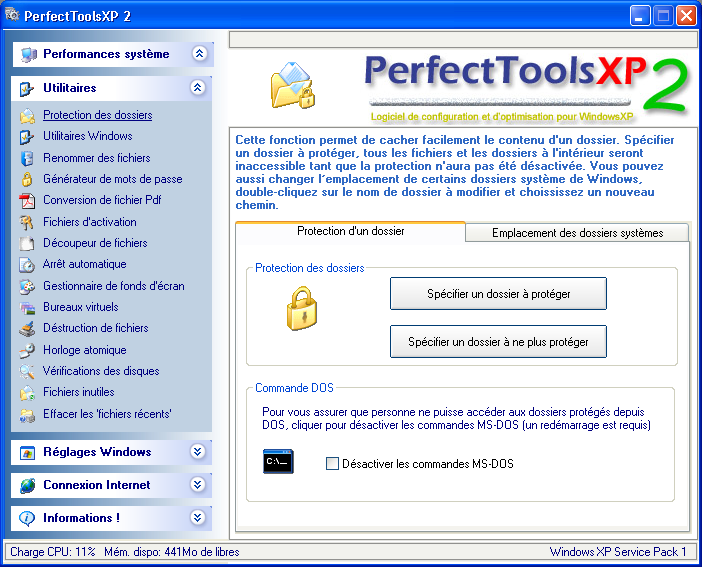This screenshot has width=702, height=567.
Task: Collapse the Utilitaires section chevron
Action: 197,87
